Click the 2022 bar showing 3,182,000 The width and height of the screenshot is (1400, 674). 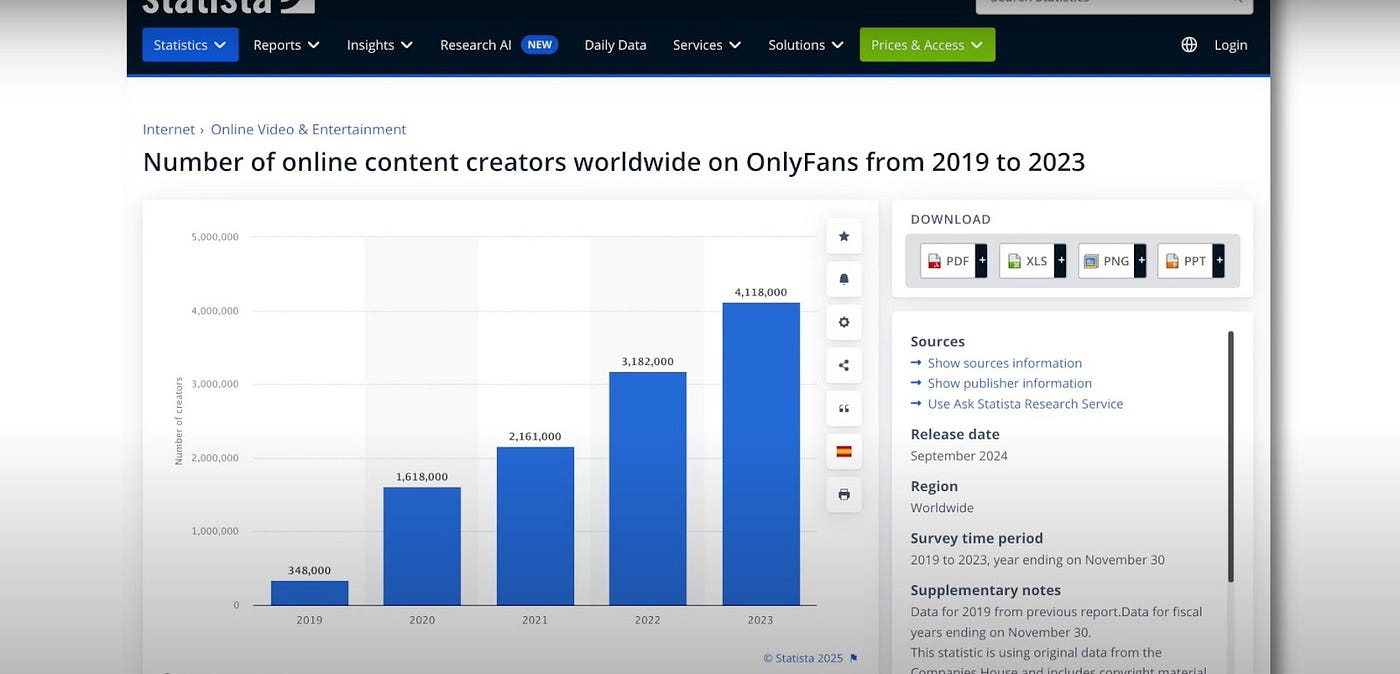pyautogui.click(x=648, y=489)
